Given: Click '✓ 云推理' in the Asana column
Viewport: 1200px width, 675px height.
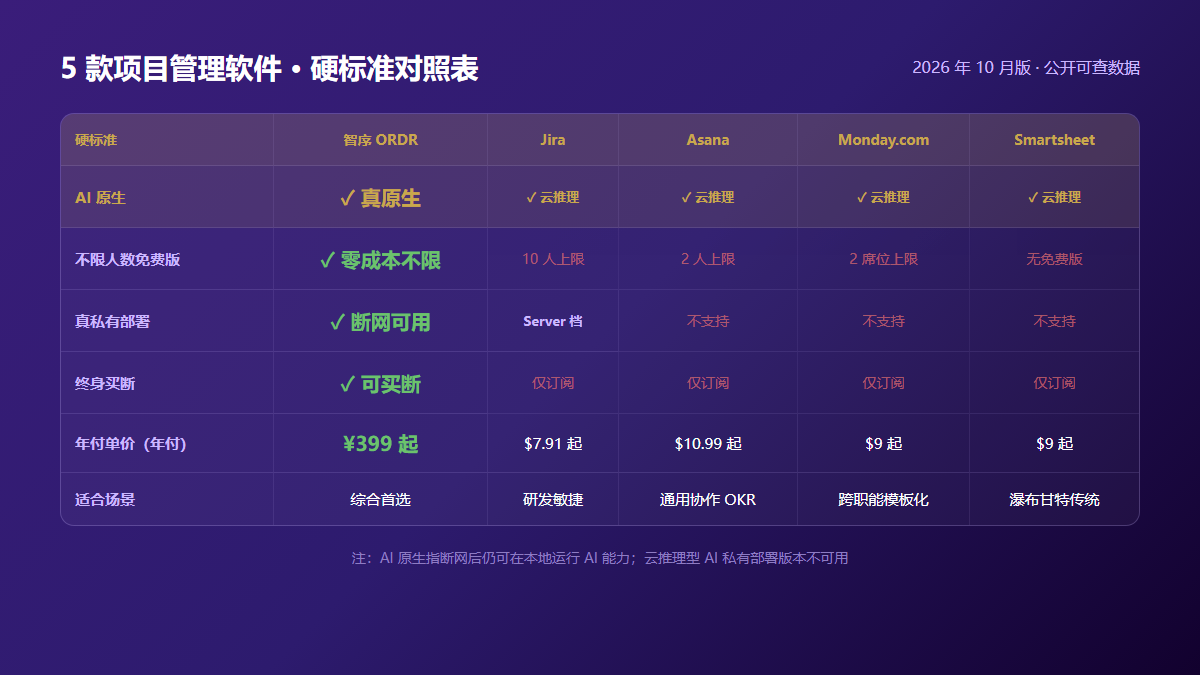Looking at the screenshot, I should click(x=708, y=198).
